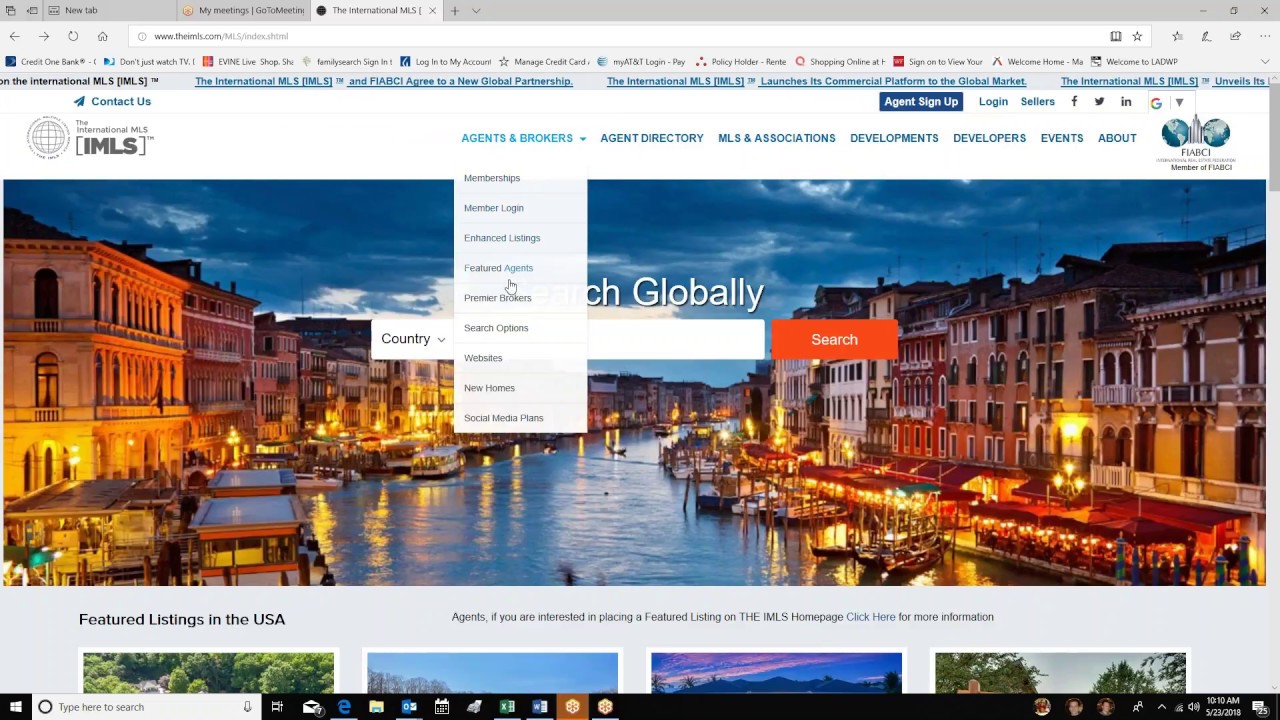Open the LinkedIn icon link
This screenshot has width=1280, height=720.
(x=1126, y=101)
